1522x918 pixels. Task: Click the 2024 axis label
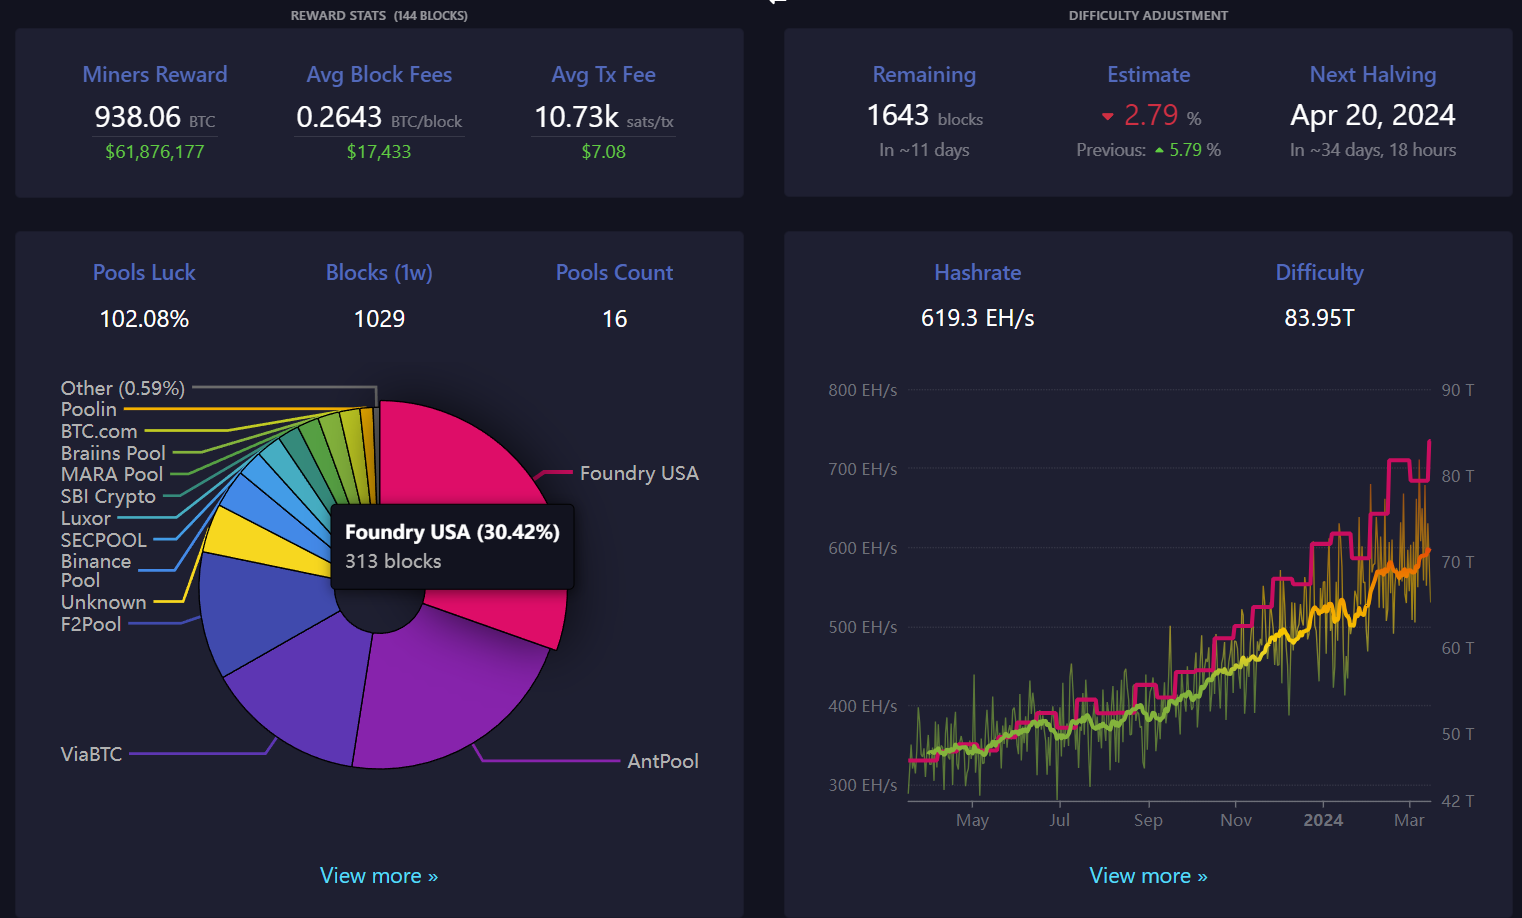click(x=1323, y=820)
